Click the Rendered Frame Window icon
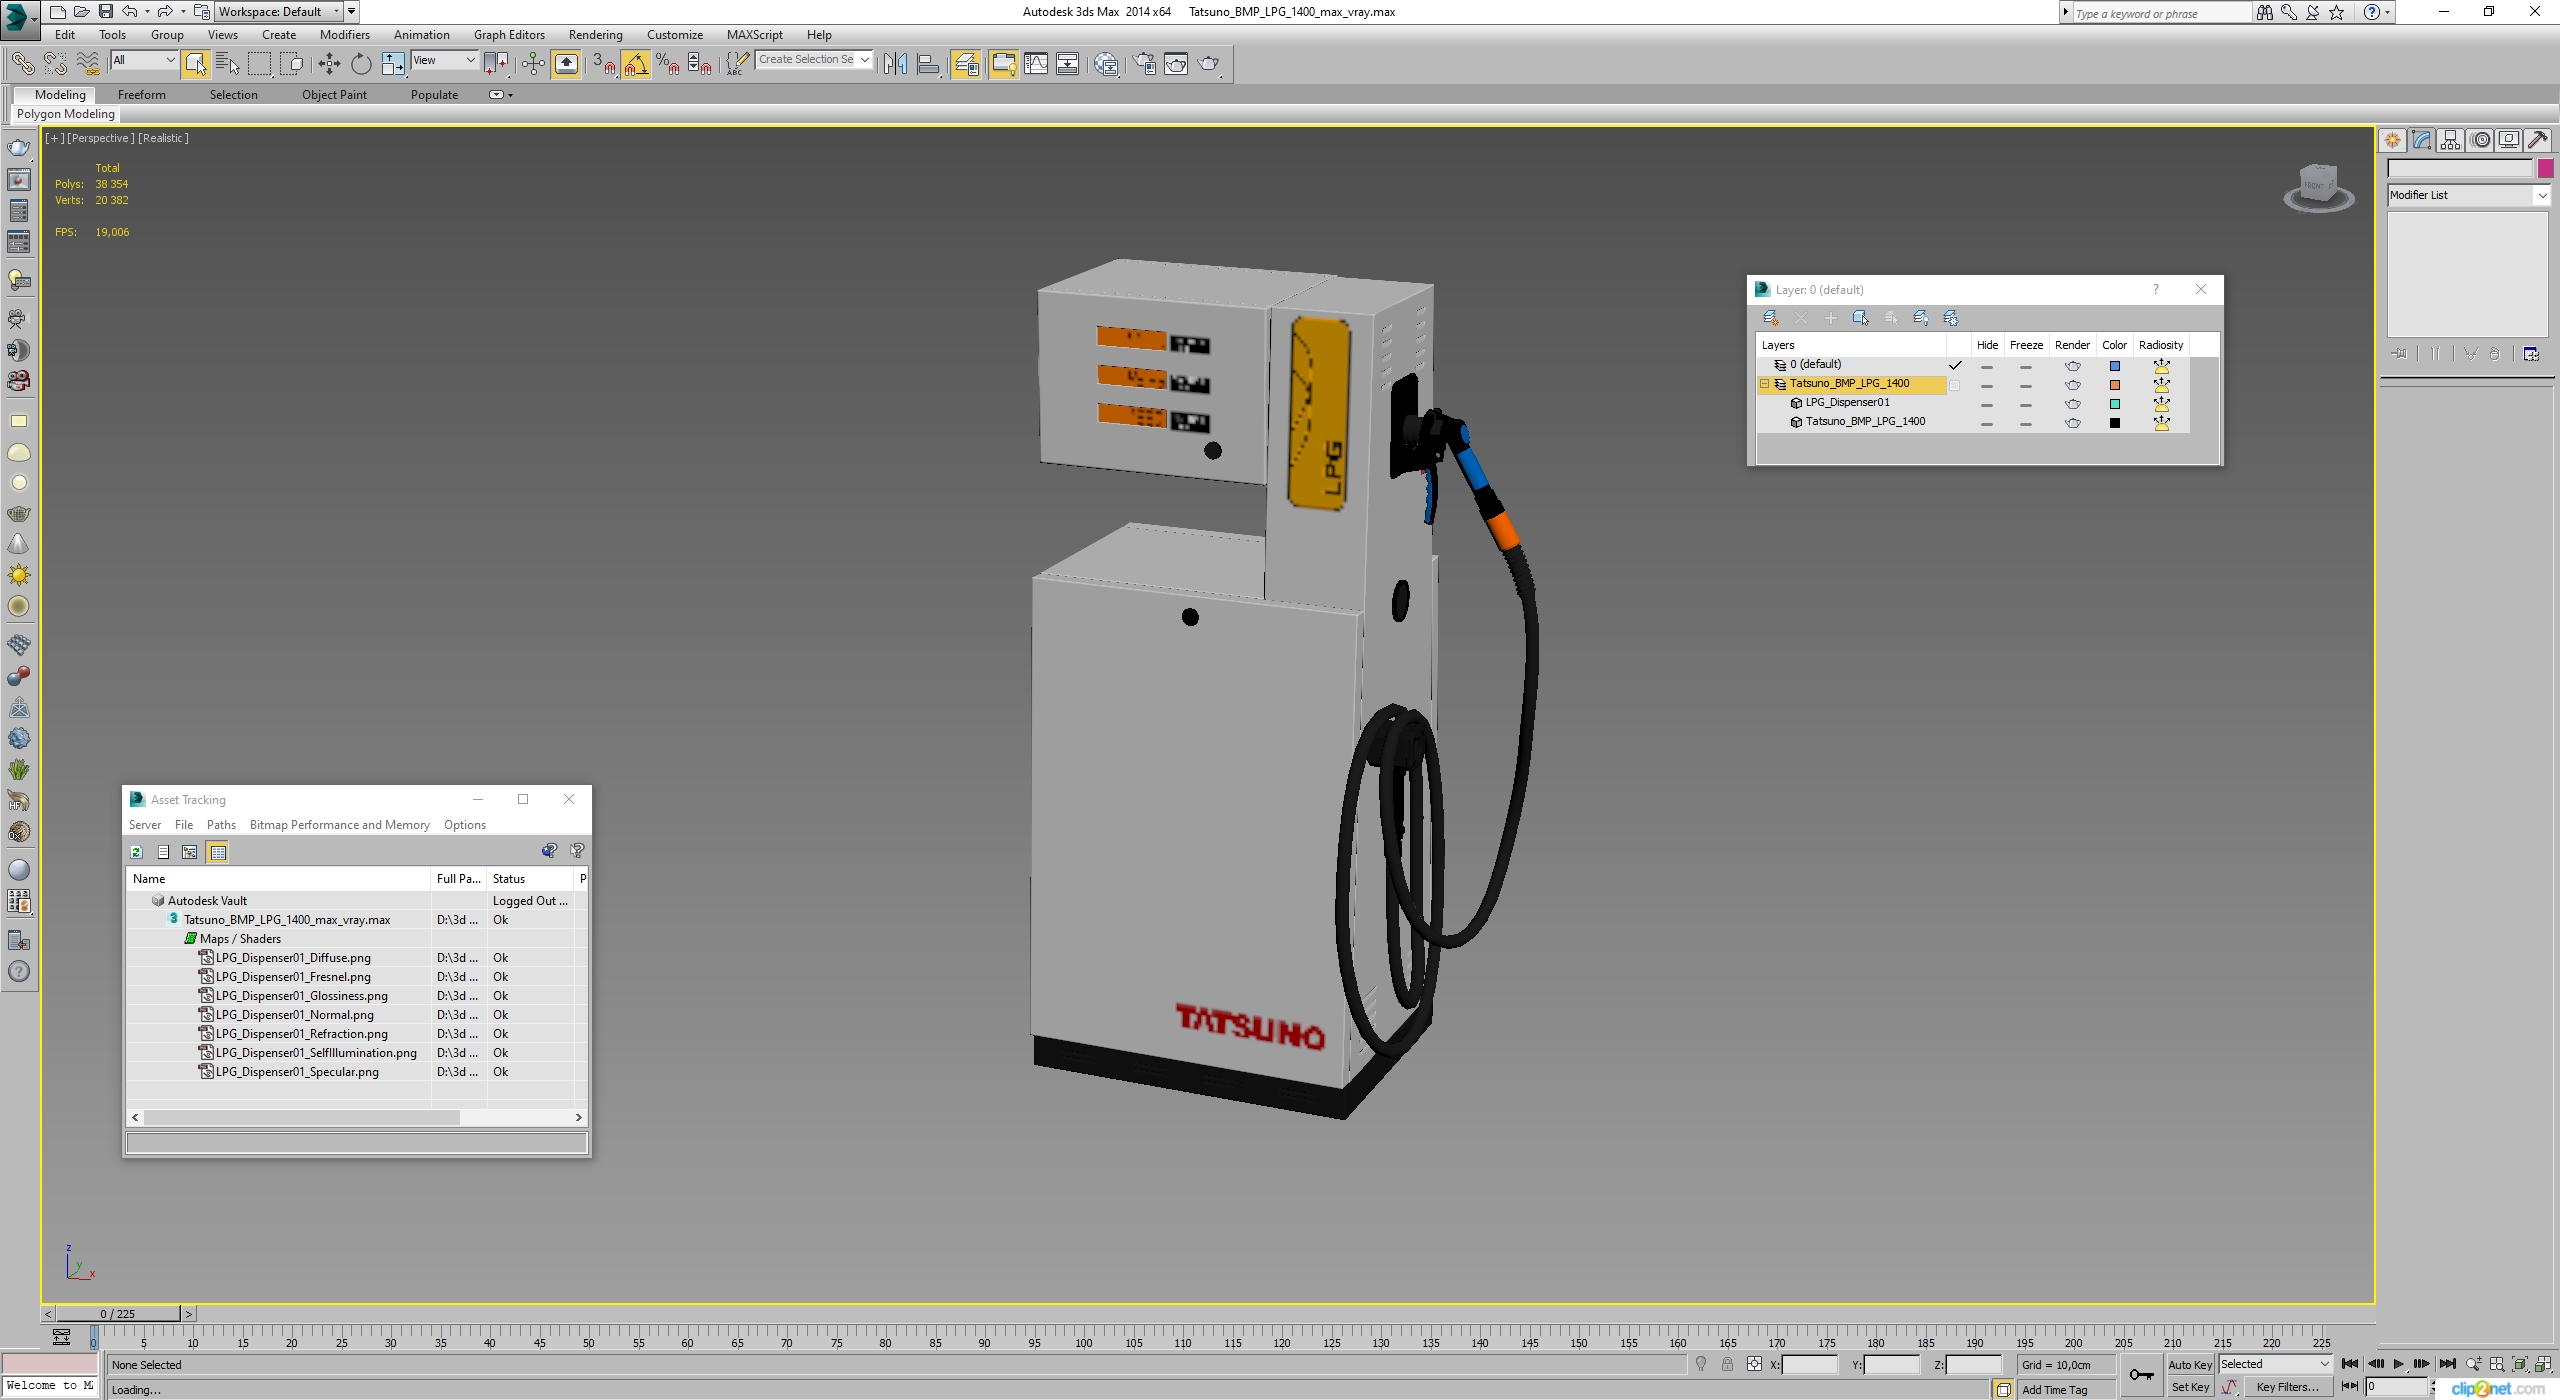Screen dimensions: 2560x1400 pos(1176,64)
